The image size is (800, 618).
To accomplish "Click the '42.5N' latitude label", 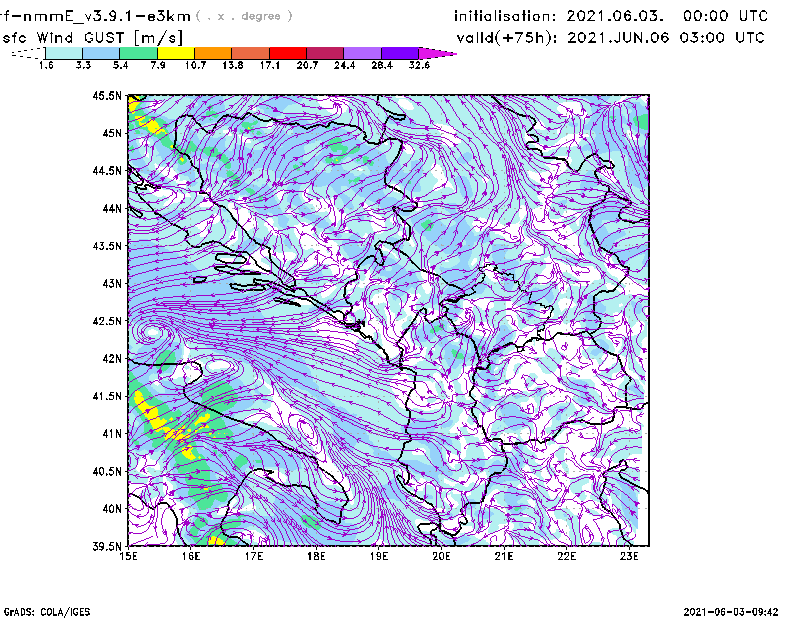I will [x=107, y=321].
